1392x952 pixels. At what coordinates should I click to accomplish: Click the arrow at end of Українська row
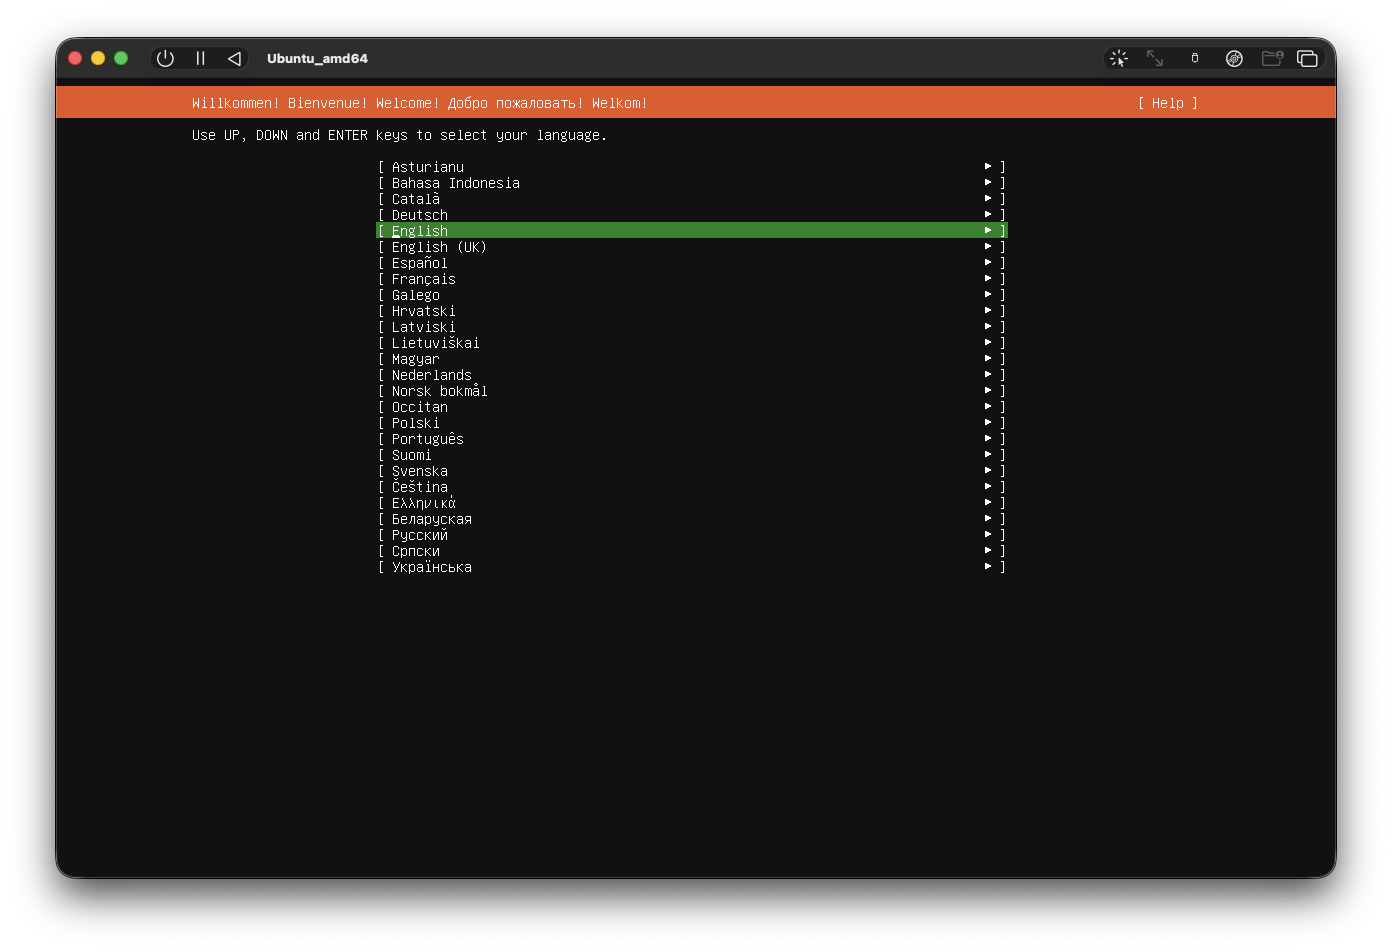[x=988, y=567]
